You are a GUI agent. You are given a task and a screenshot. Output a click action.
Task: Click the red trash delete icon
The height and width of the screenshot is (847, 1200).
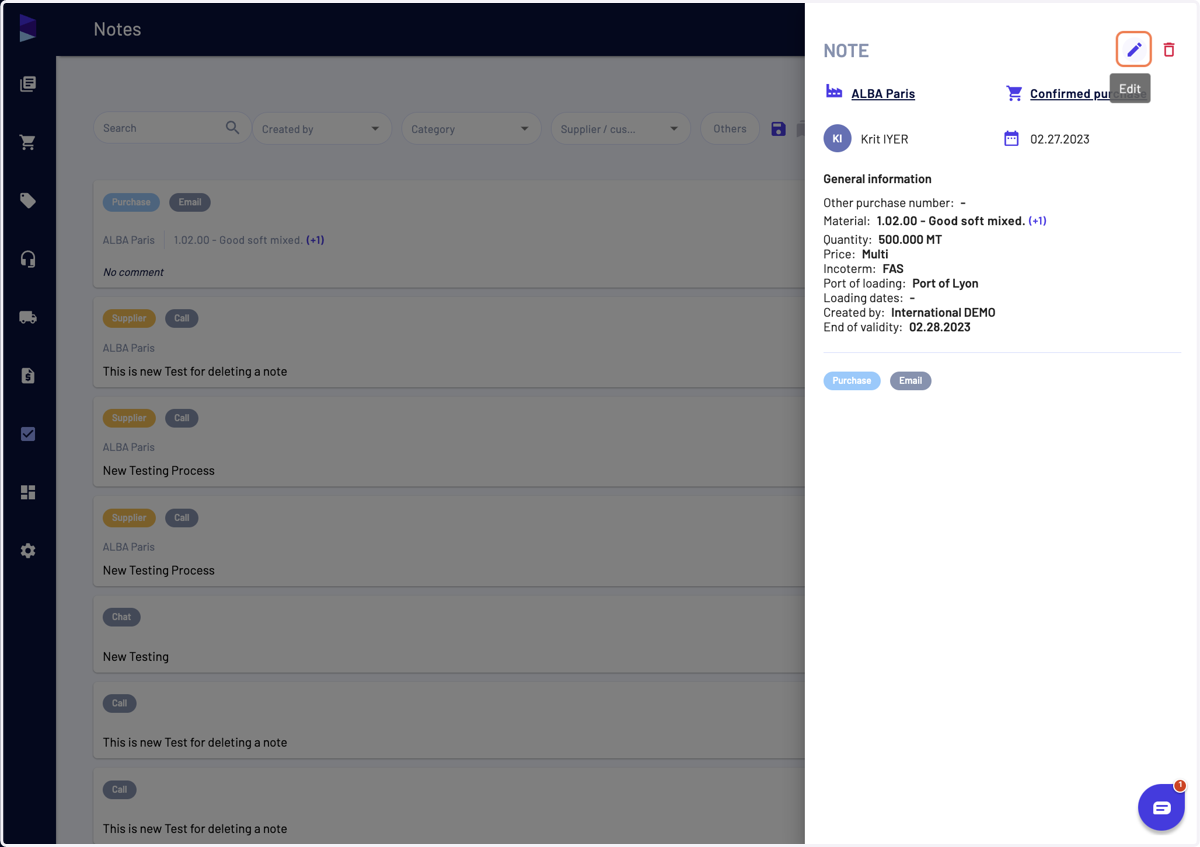1169,50
